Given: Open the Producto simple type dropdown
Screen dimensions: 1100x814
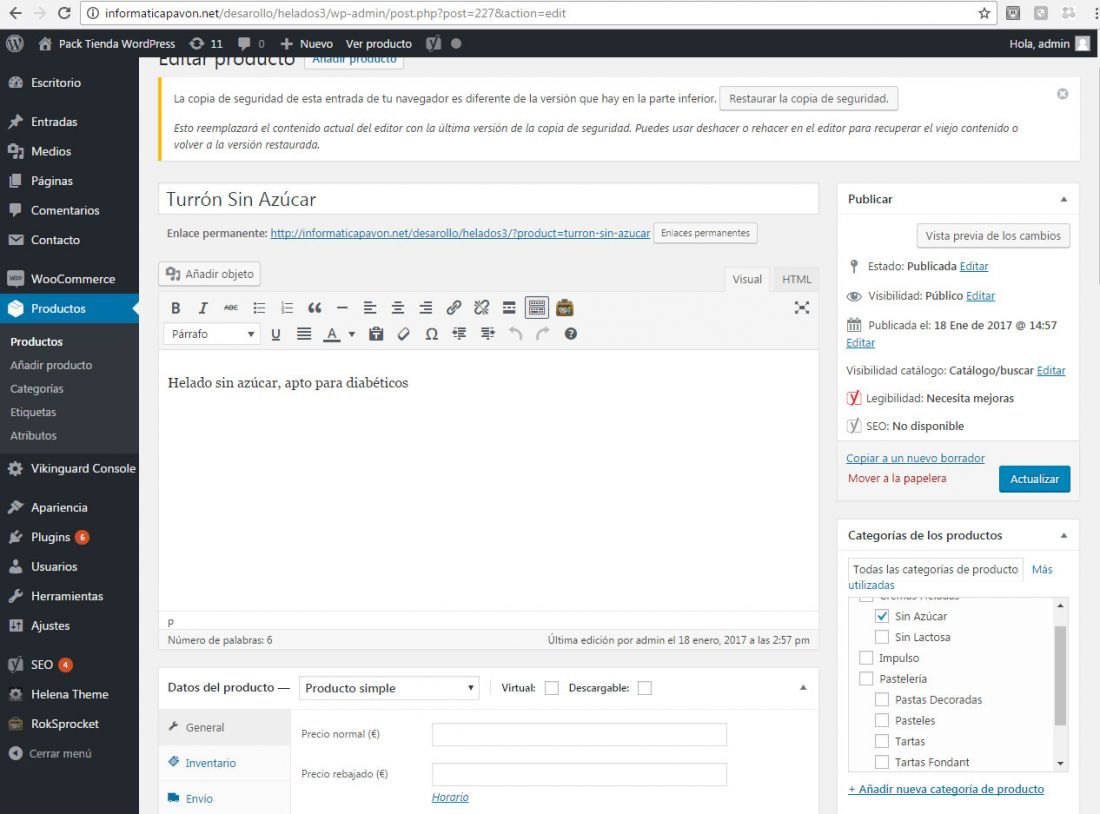Looking at the screenshot, I should point(389,688).
